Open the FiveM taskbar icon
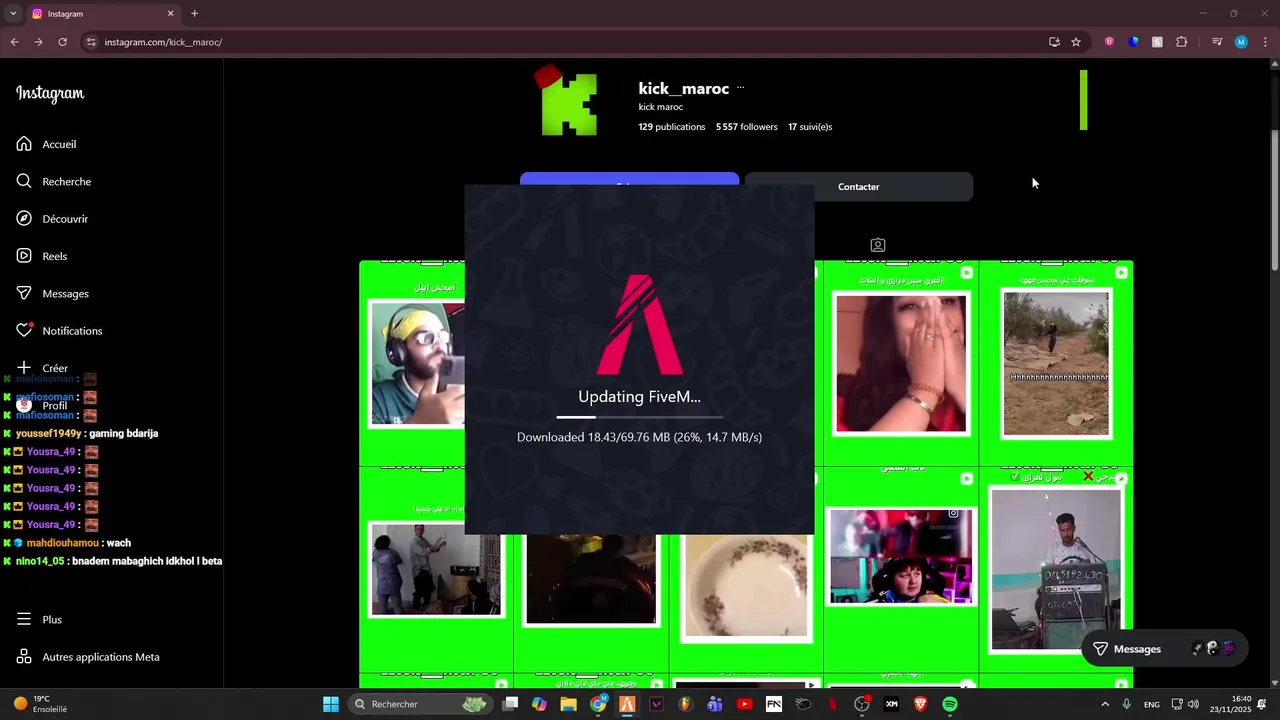This screenshot has width=1280, height=720. coord(627,704)
